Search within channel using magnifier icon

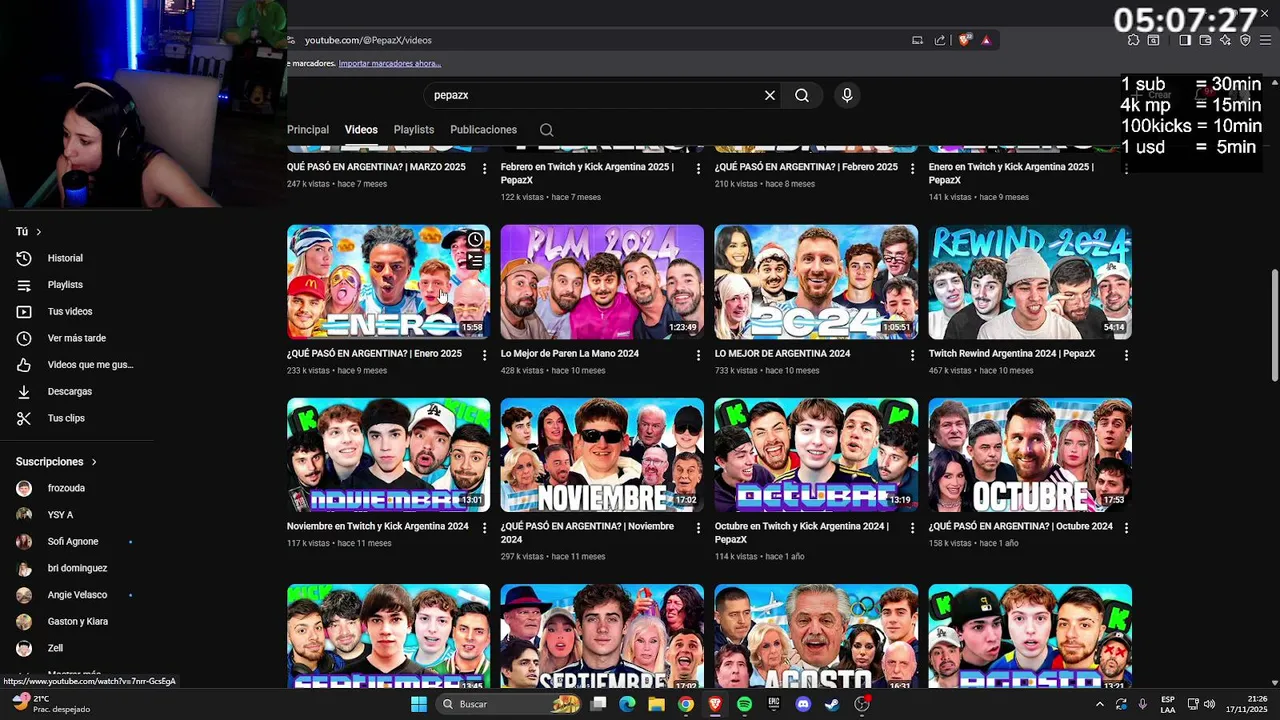(x=546, y=130)
